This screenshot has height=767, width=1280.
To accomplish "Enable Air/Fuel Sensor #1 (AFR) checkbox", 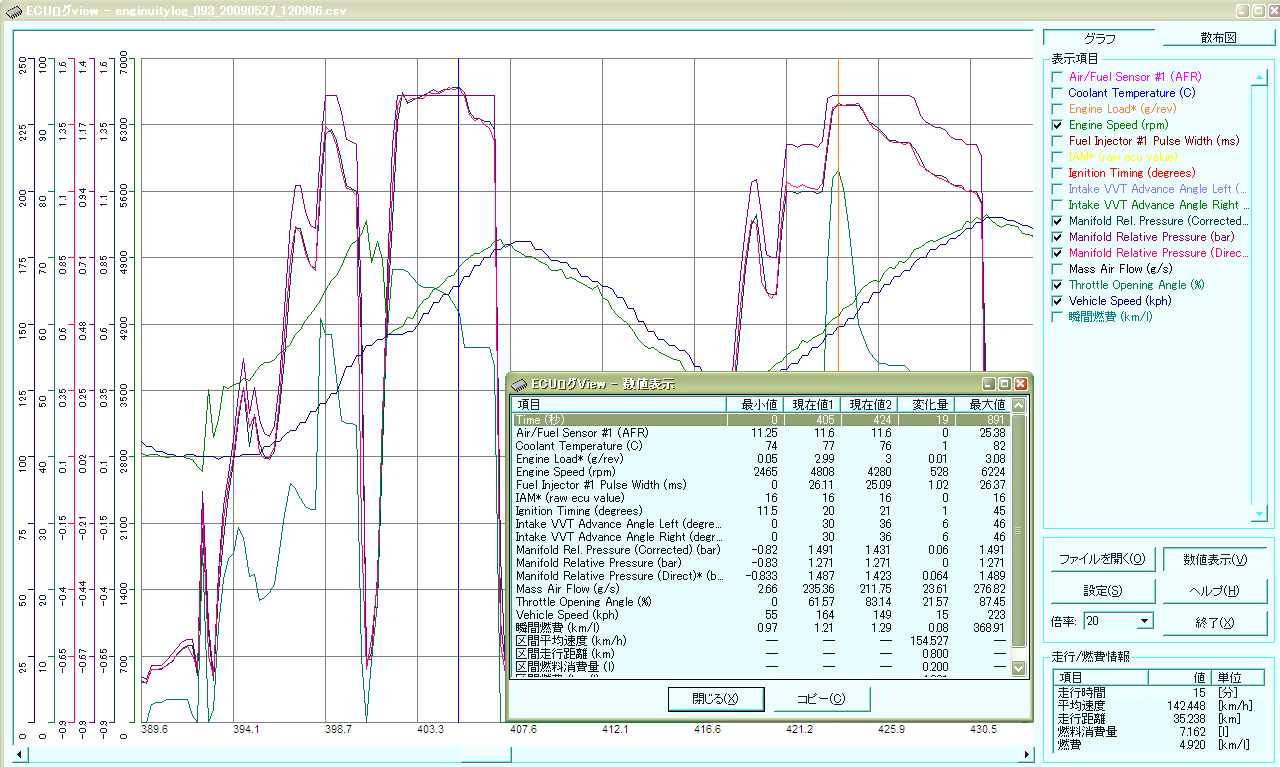I will point(1057,77).
